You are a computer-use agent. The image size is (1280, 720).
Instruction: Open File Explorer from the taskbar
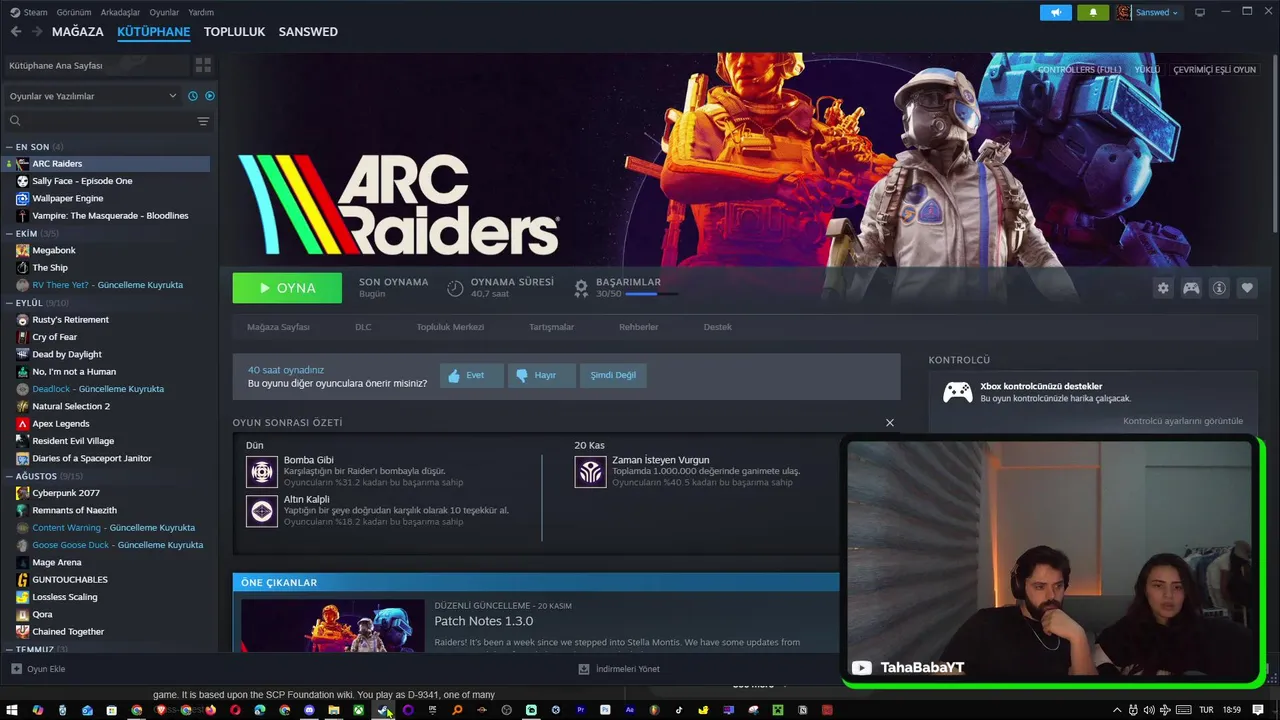coord(334,710)
